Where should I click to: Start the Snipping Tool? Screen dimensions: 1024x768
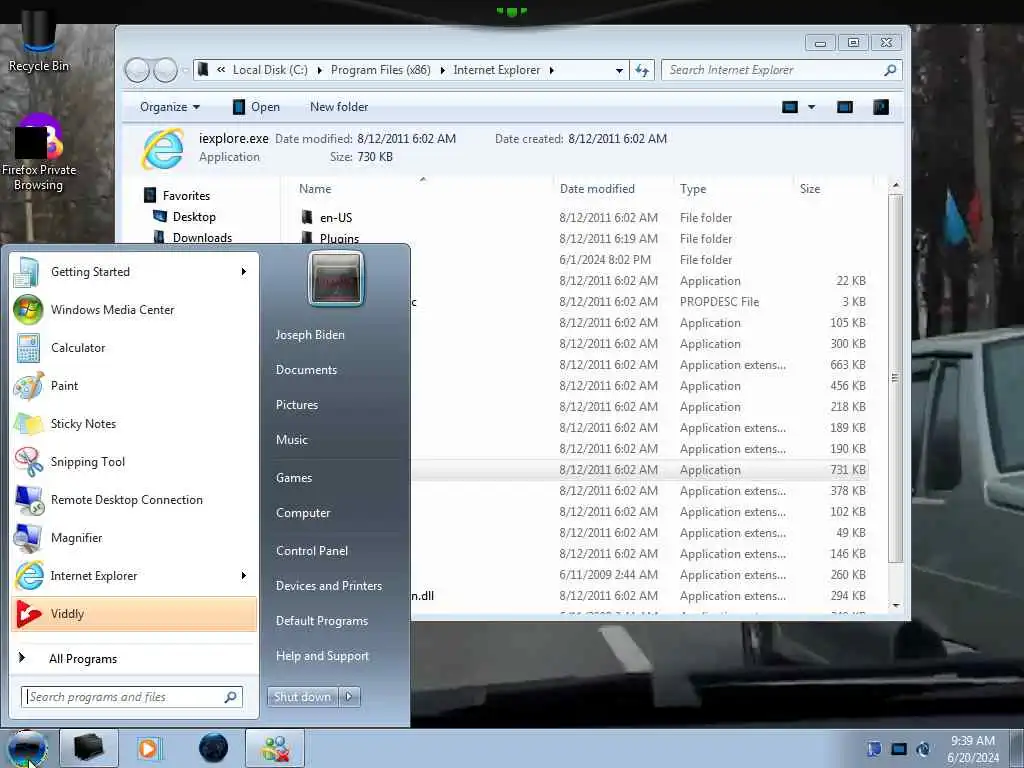pos(134,462)
